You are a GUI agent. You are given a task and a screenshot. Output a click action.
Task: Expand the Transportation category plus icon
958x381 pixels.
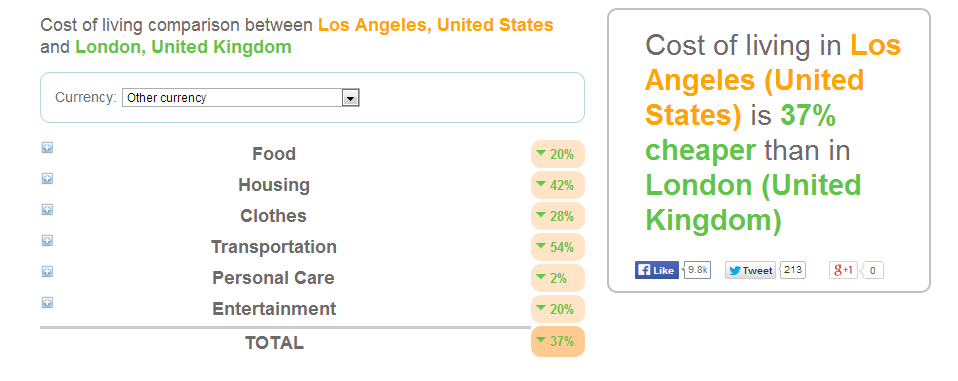47,241
